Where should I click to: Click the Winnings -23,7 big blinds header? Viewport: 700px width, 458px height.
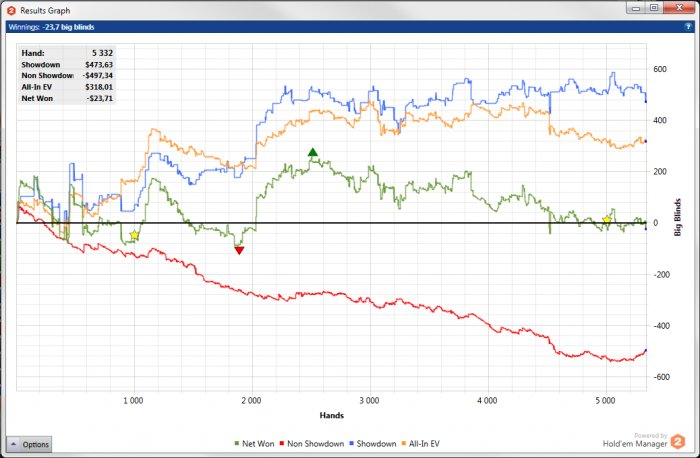51,27
